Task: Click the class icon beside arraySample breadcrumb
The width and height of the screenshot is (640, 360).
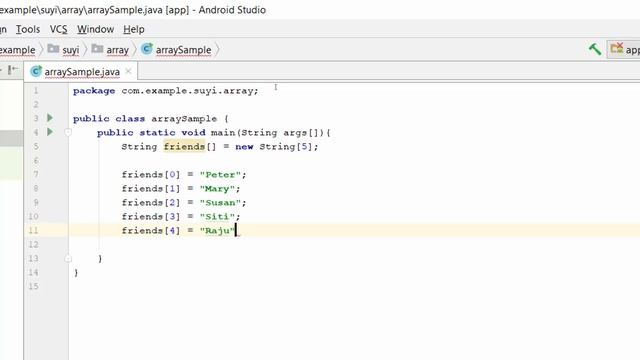Action: click(147, 49)
